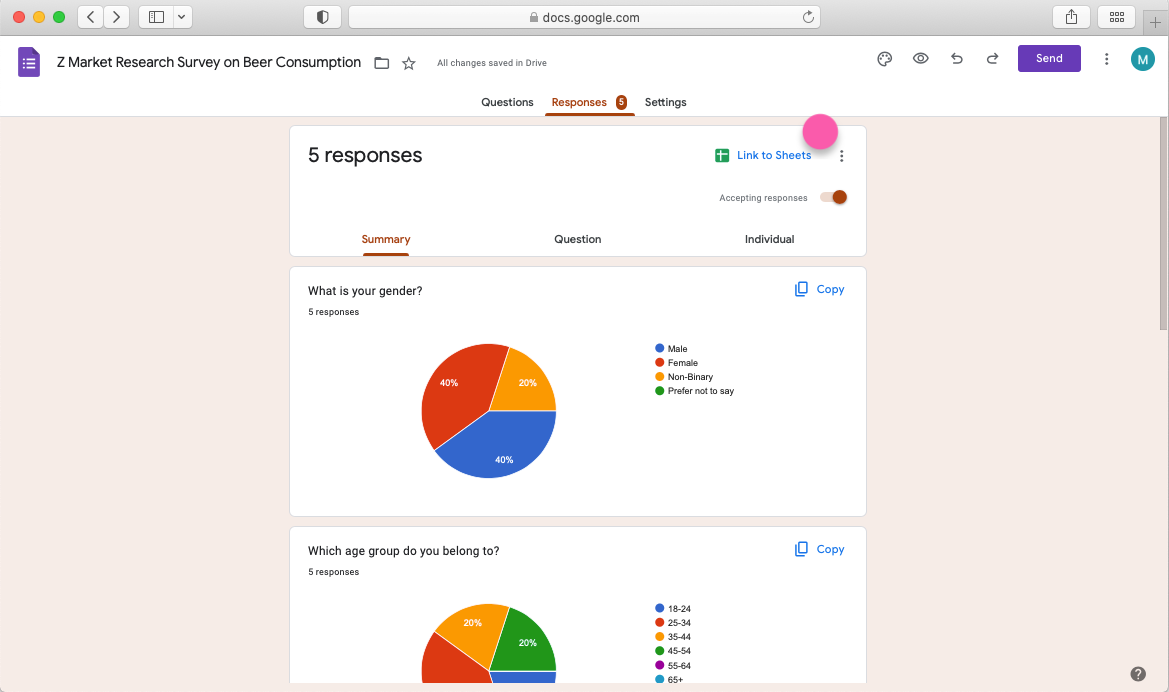Switch to the Settings tab
Screen dimensions: 1169x692
point(665,102)
